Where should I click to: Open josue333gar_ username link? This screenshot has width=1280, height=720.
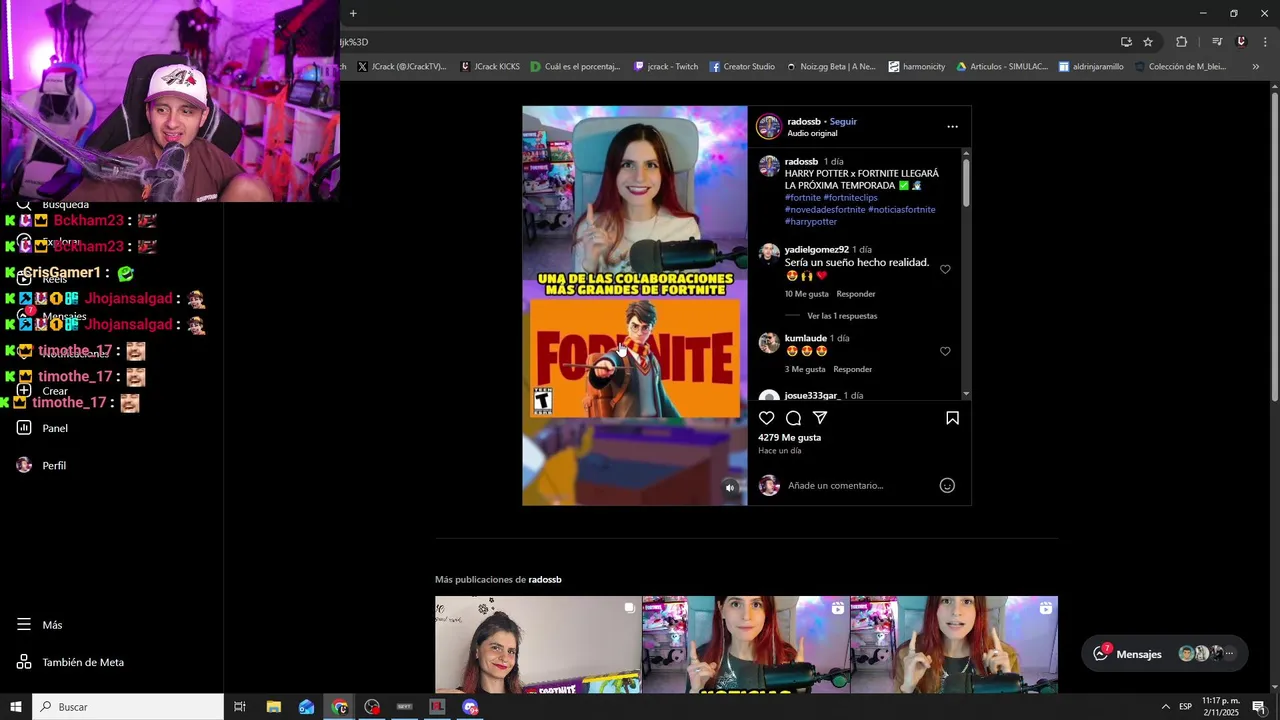coord(812,396)
